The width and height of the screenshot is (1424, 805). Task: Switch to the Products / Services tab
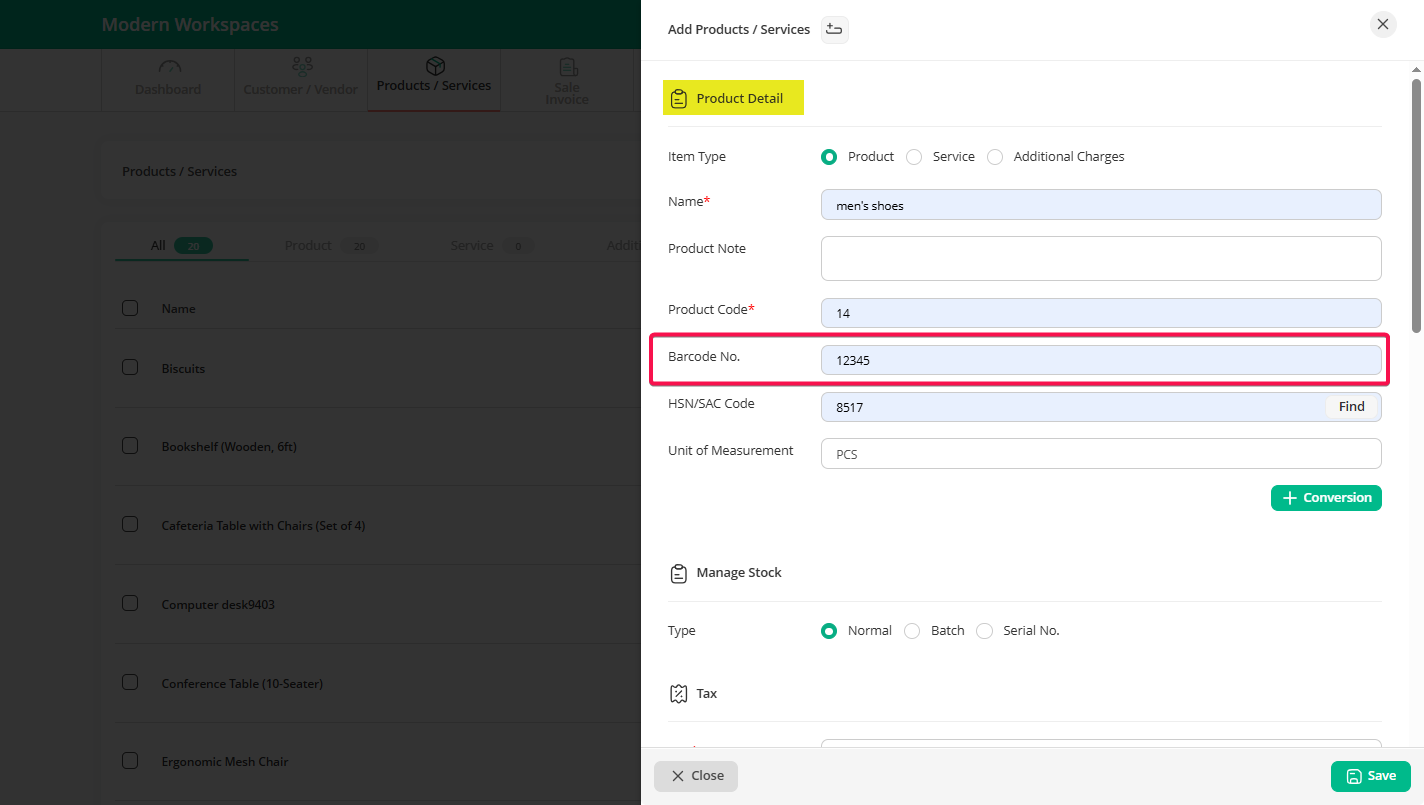point(434,78)
